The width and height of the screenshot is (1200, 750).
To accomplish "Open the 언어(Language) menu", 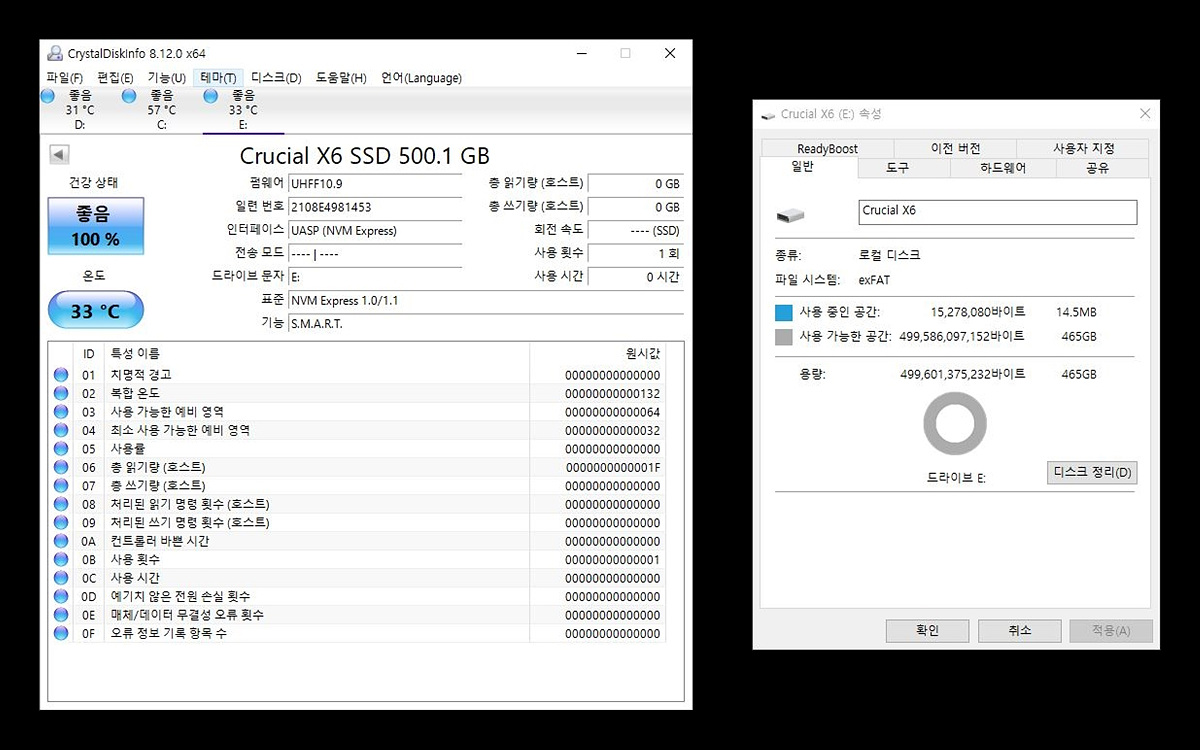I will (x=421, y=78).
